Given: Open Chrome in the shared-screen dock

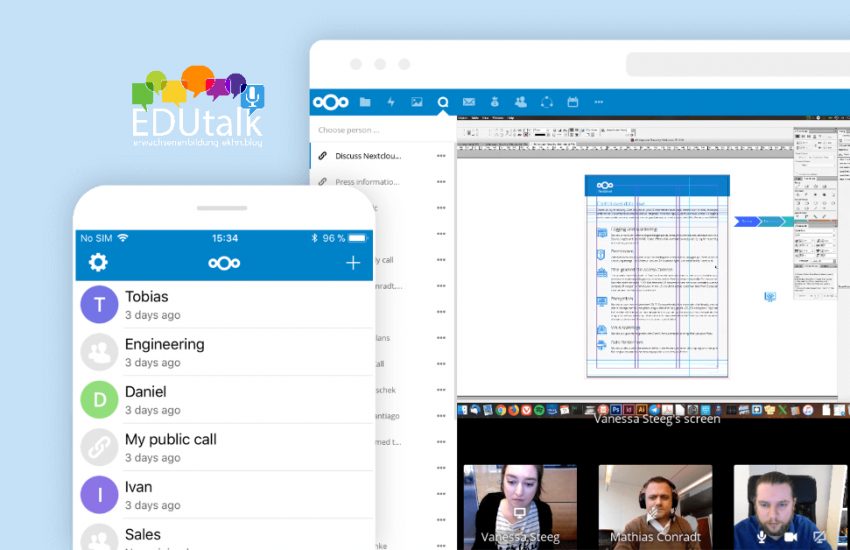Looking at the screenshot, I should point(501,410).
